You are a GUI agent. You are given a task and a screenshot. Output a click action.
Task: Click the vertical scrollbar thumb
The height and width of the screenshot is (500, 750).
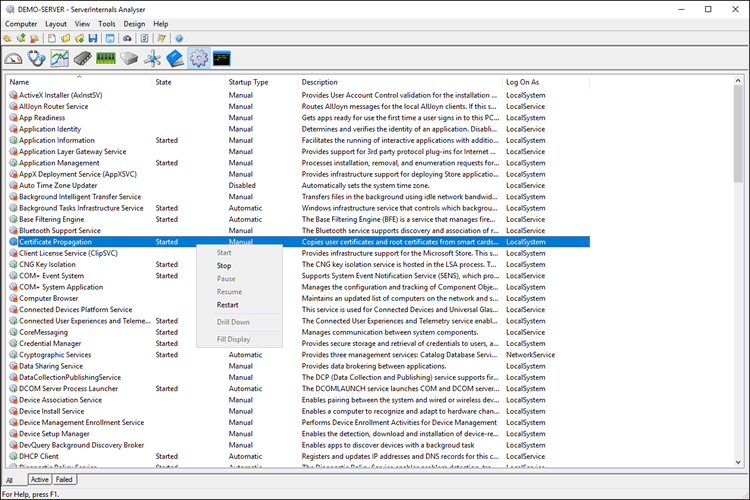tap(738, 134)
